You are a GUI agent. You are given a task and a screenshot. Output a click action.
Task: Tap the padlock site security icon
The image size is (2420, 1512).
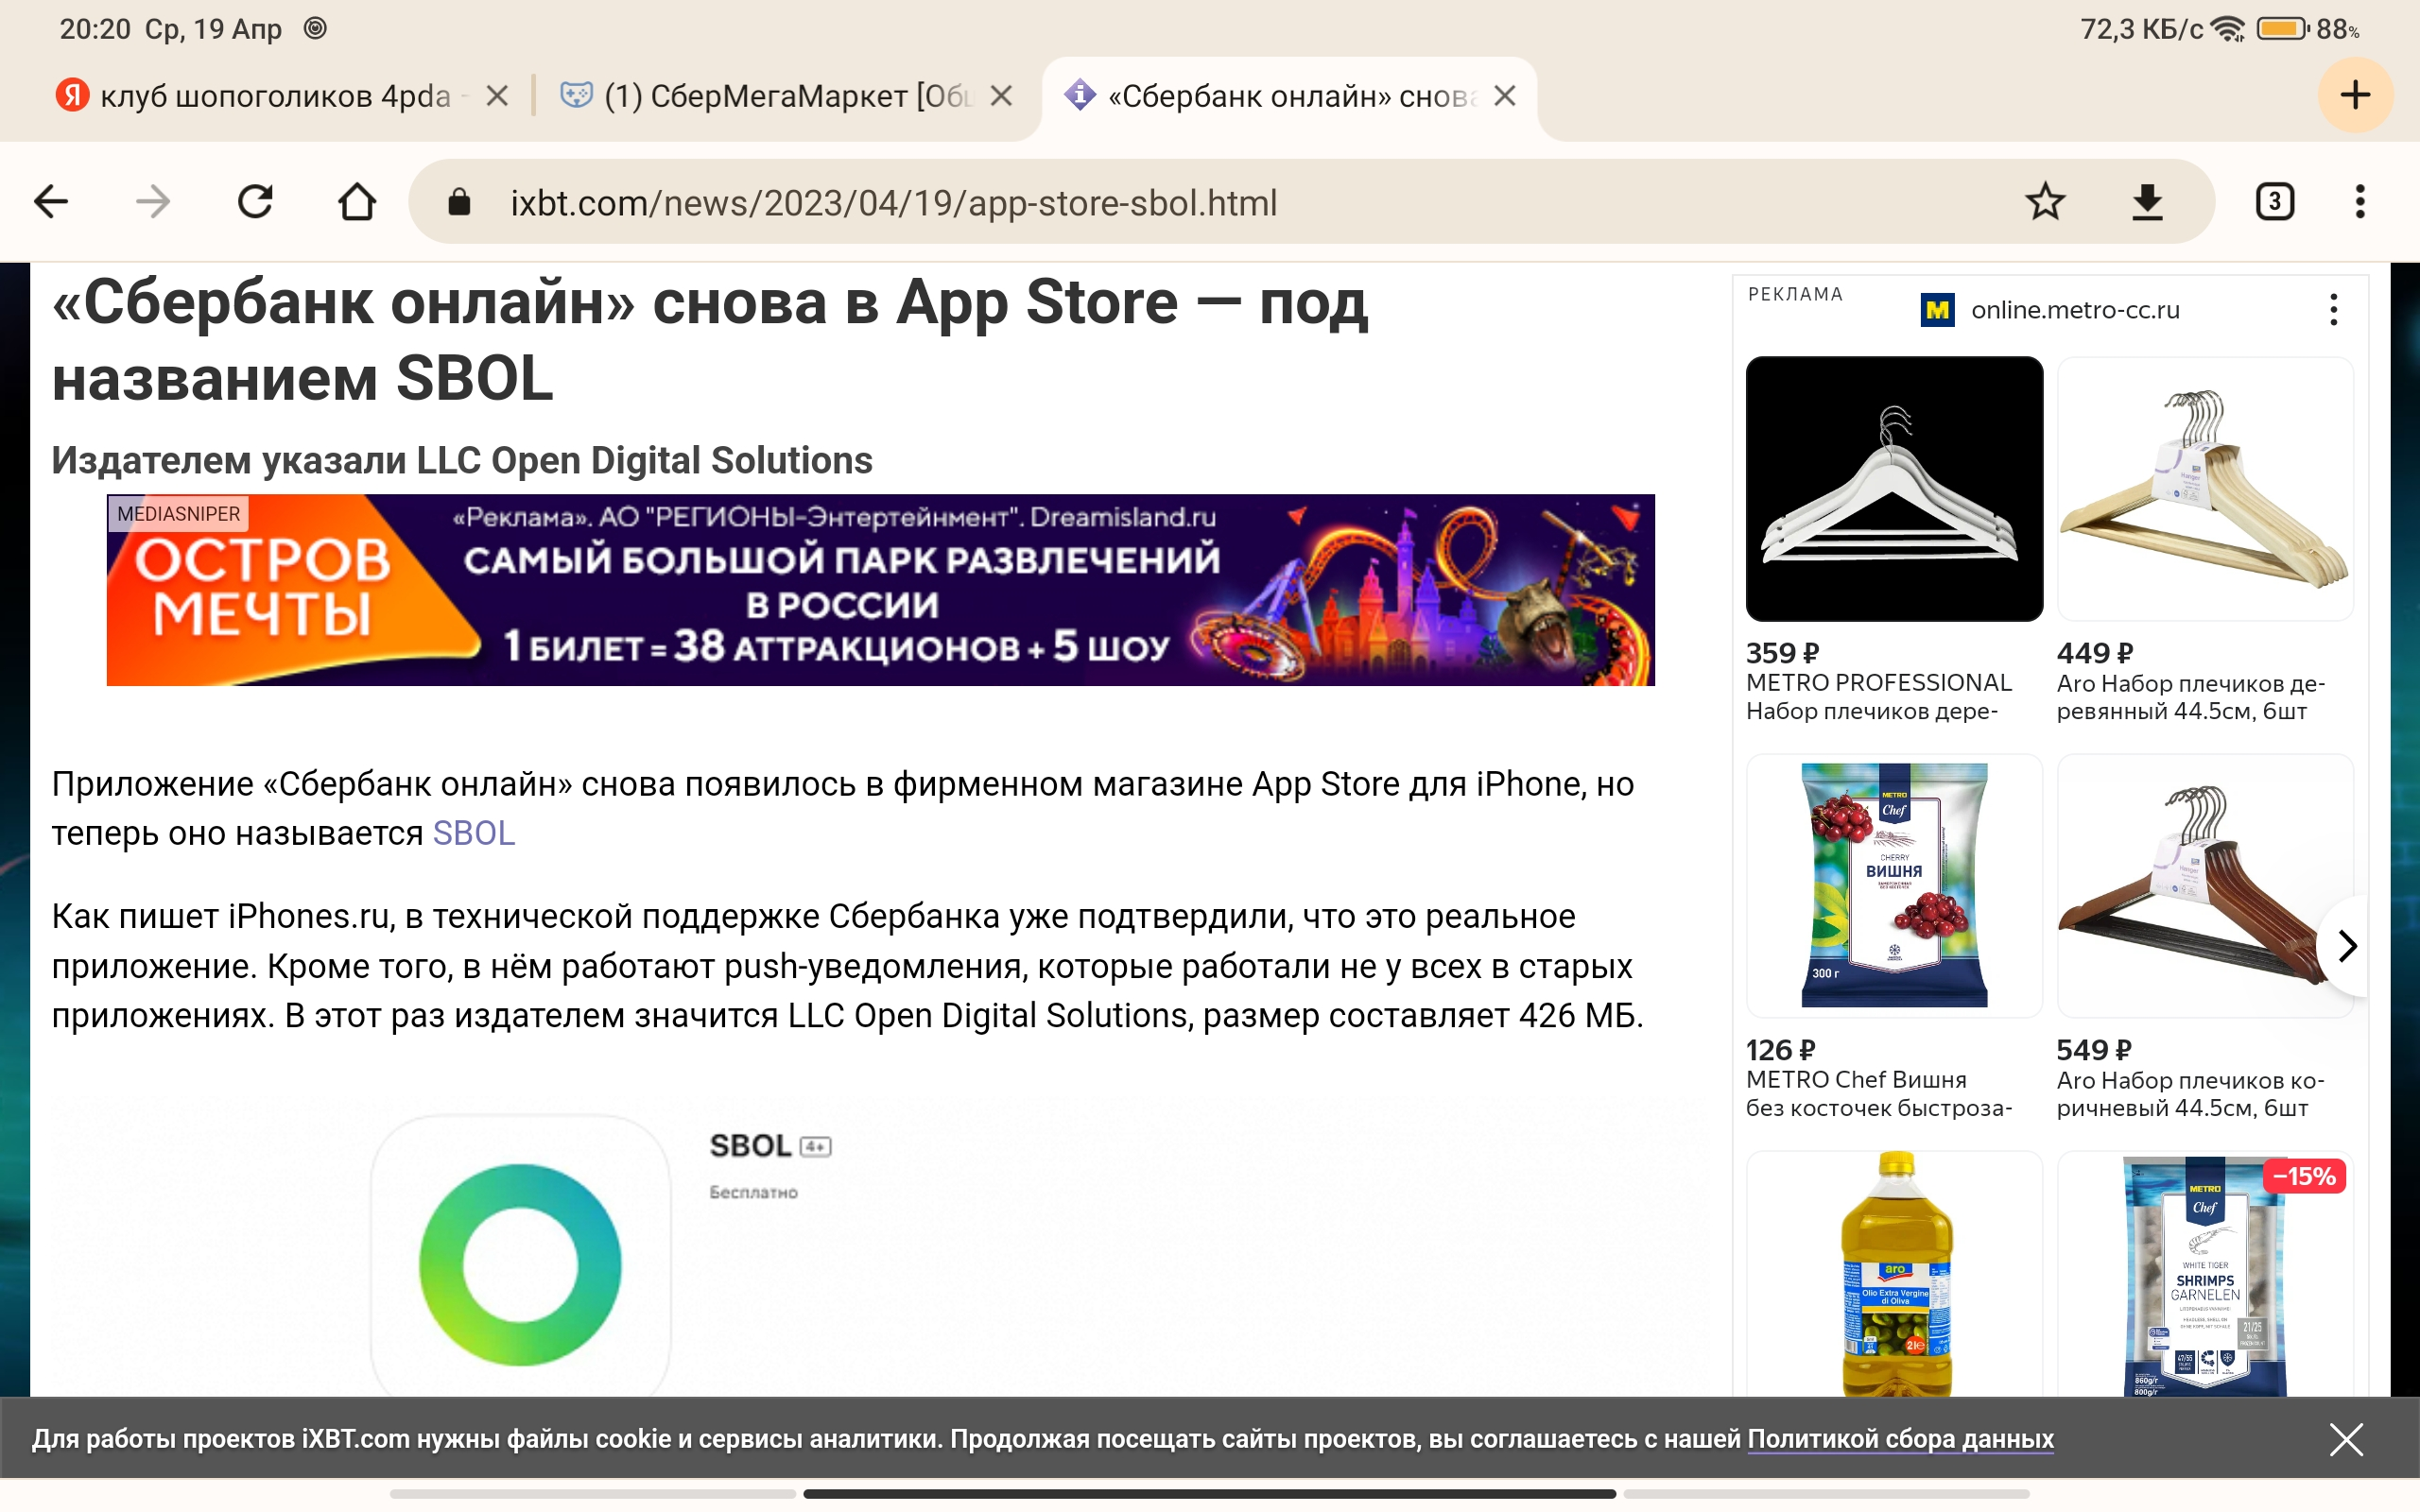click(x=459, y=202)
